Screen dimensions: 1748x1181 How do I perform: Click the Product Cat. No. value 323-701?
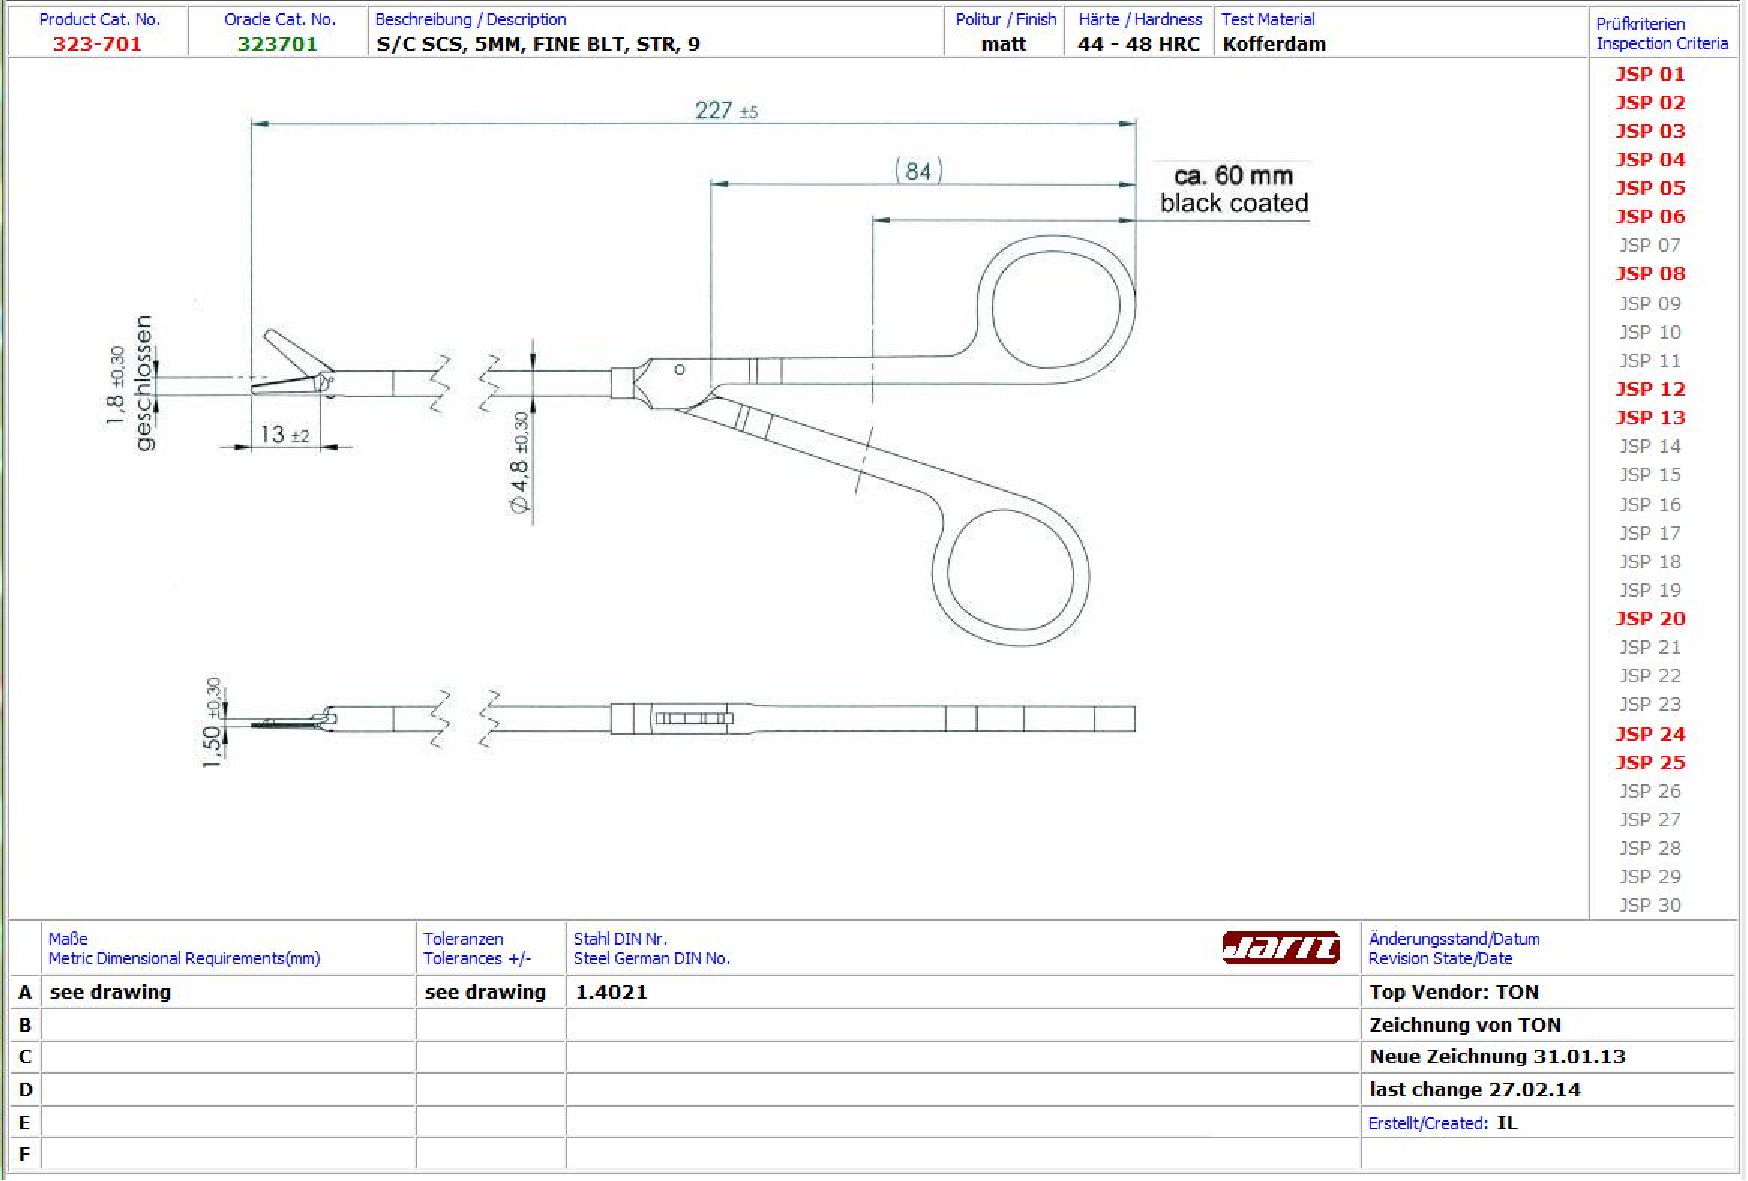97,44
